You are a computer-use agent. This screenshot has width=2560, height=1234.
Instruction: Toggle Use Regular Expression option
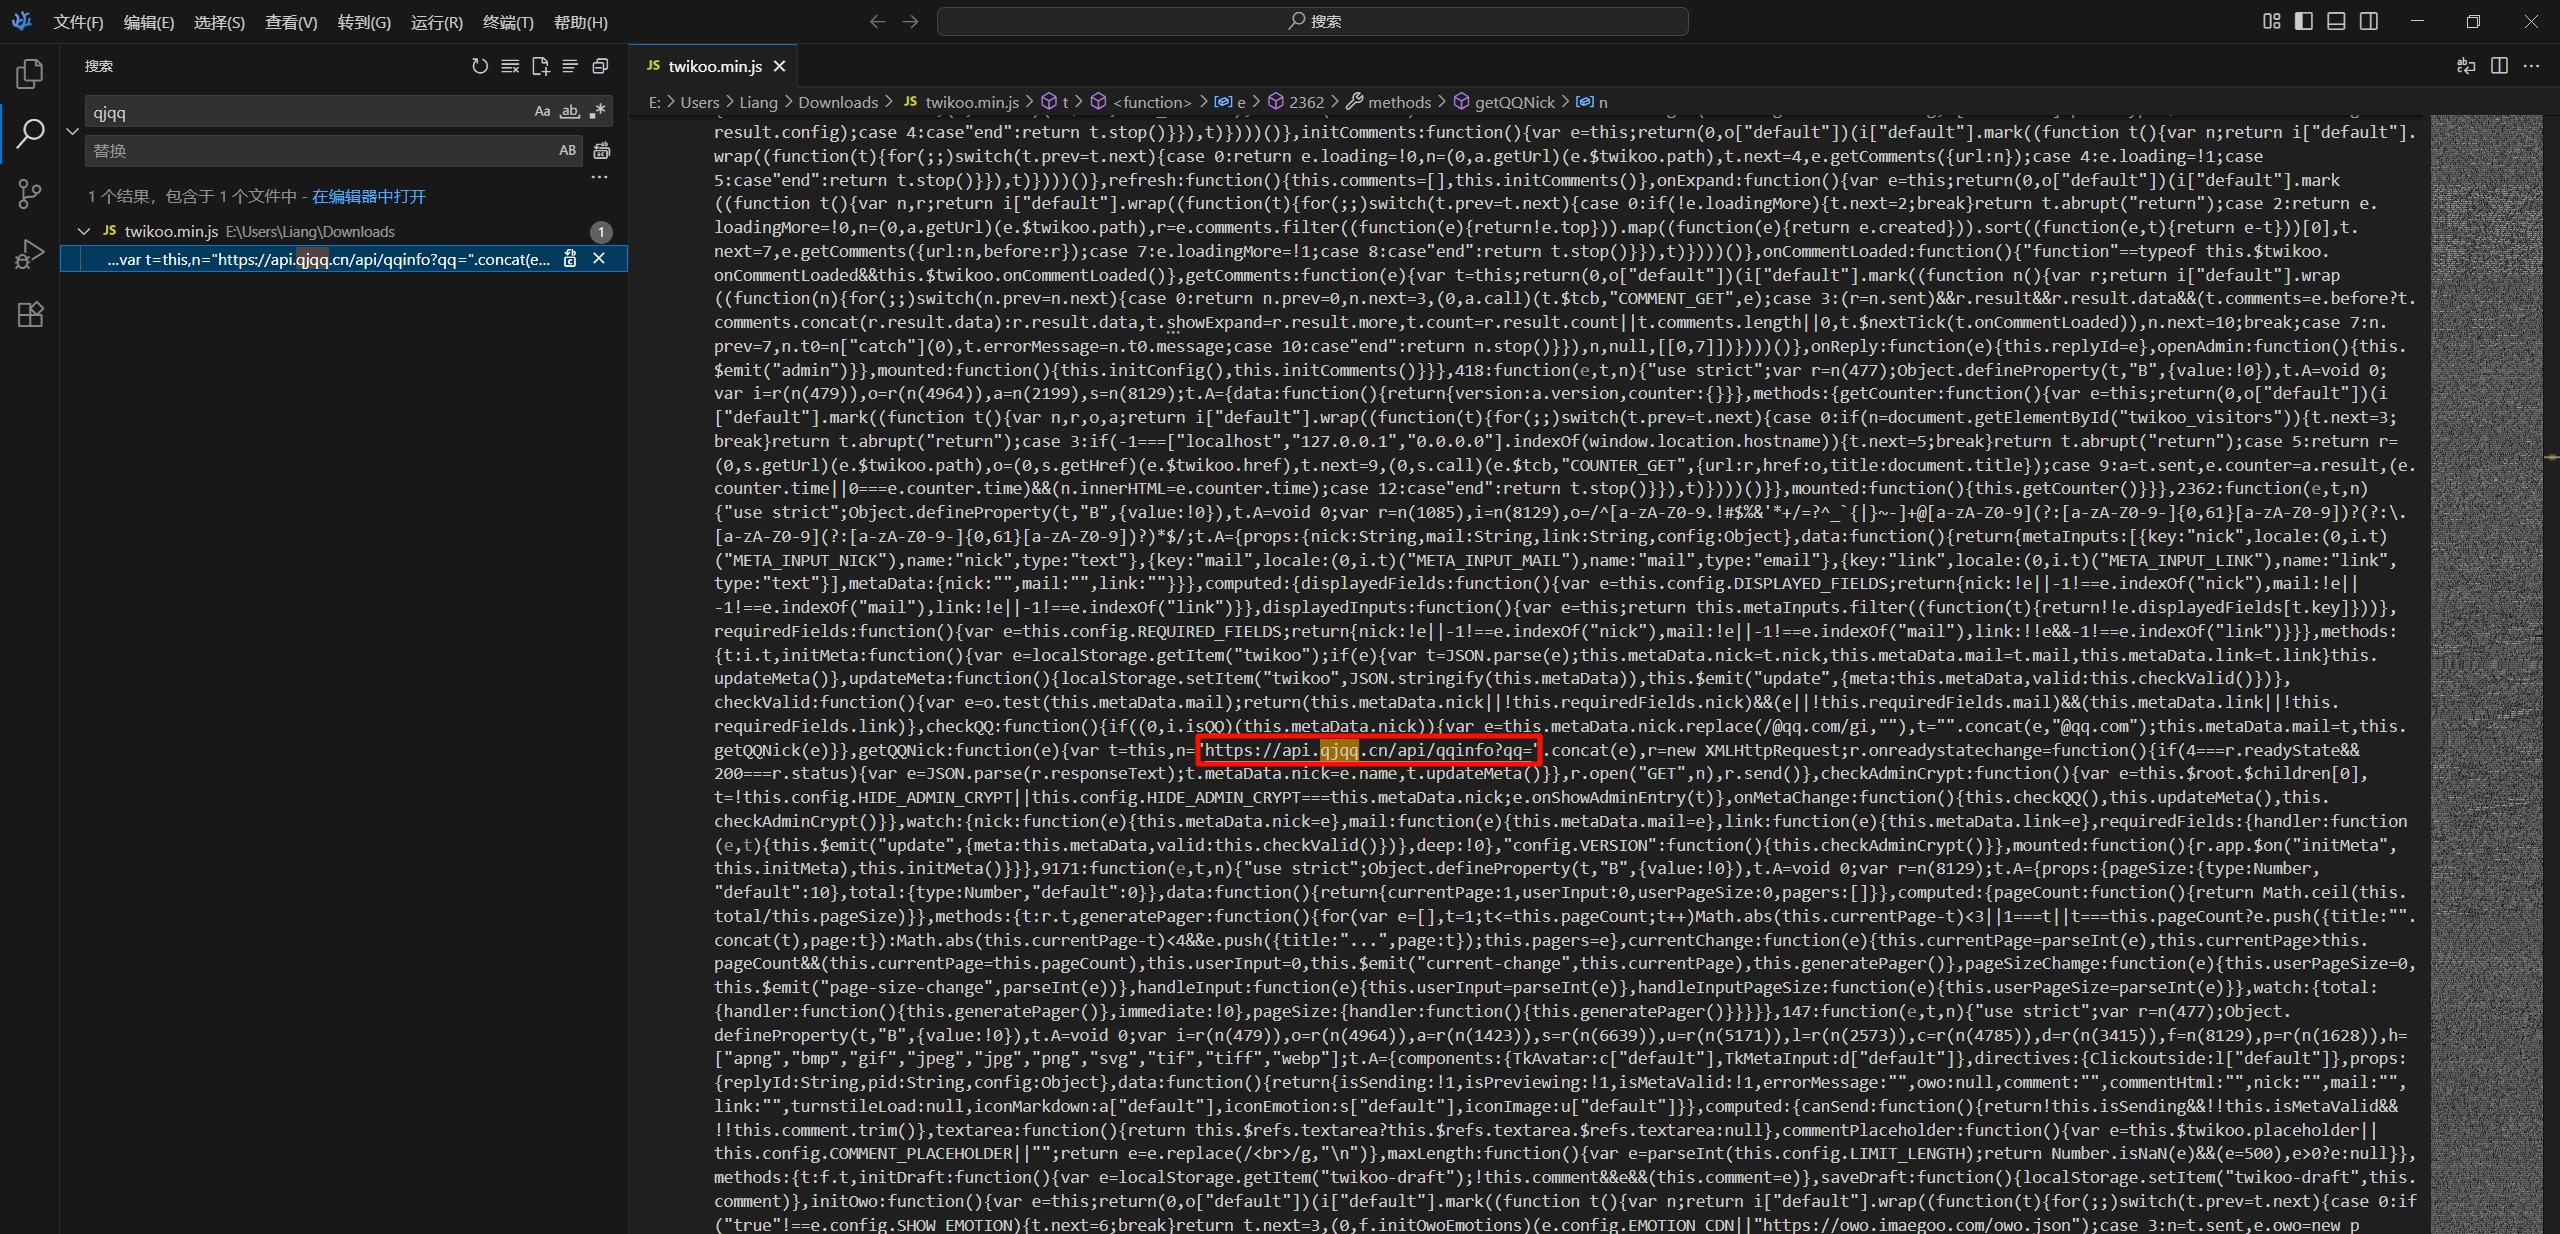click(x=597, y=112)
